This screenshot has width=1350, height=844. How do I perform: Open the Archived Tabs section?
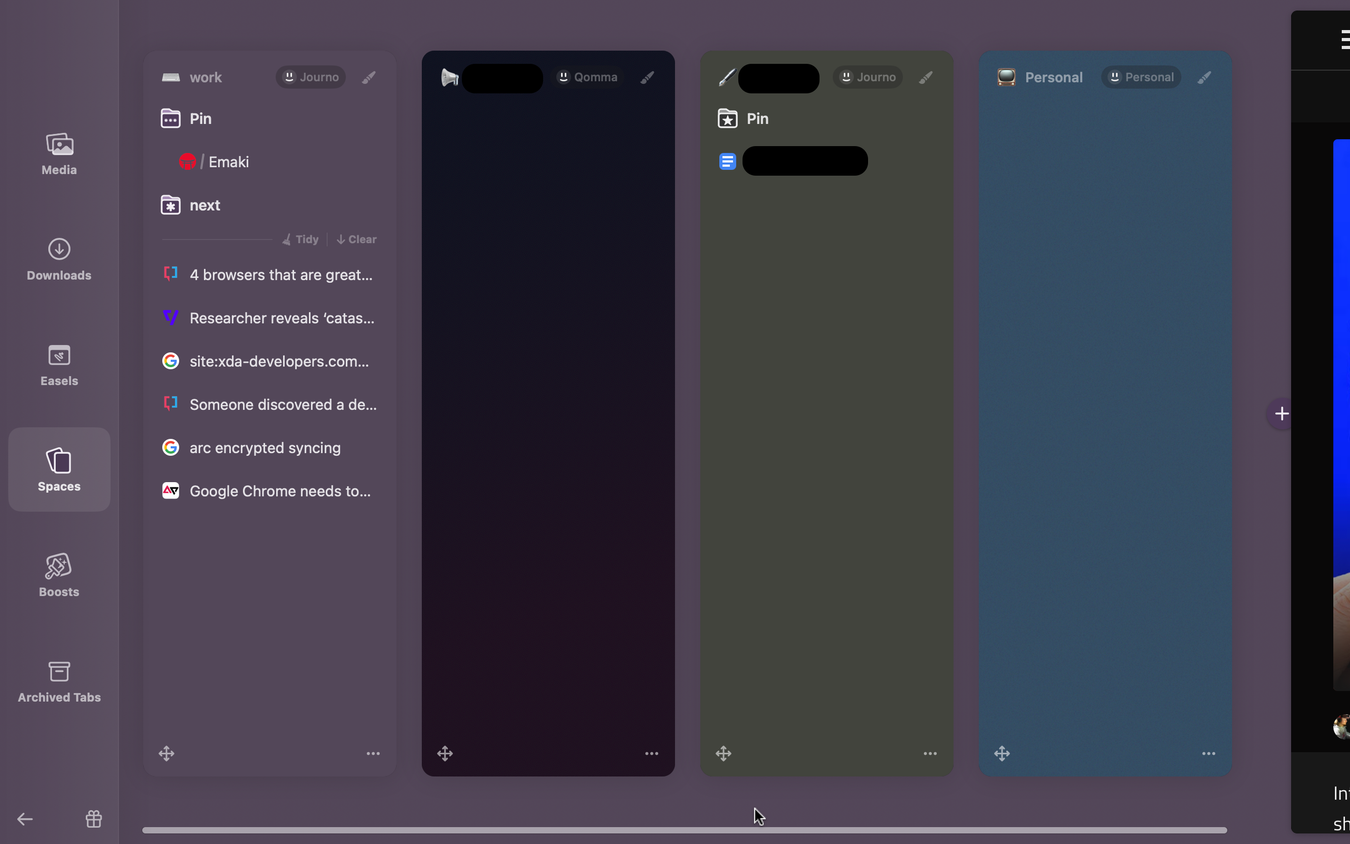coord(59,682)
